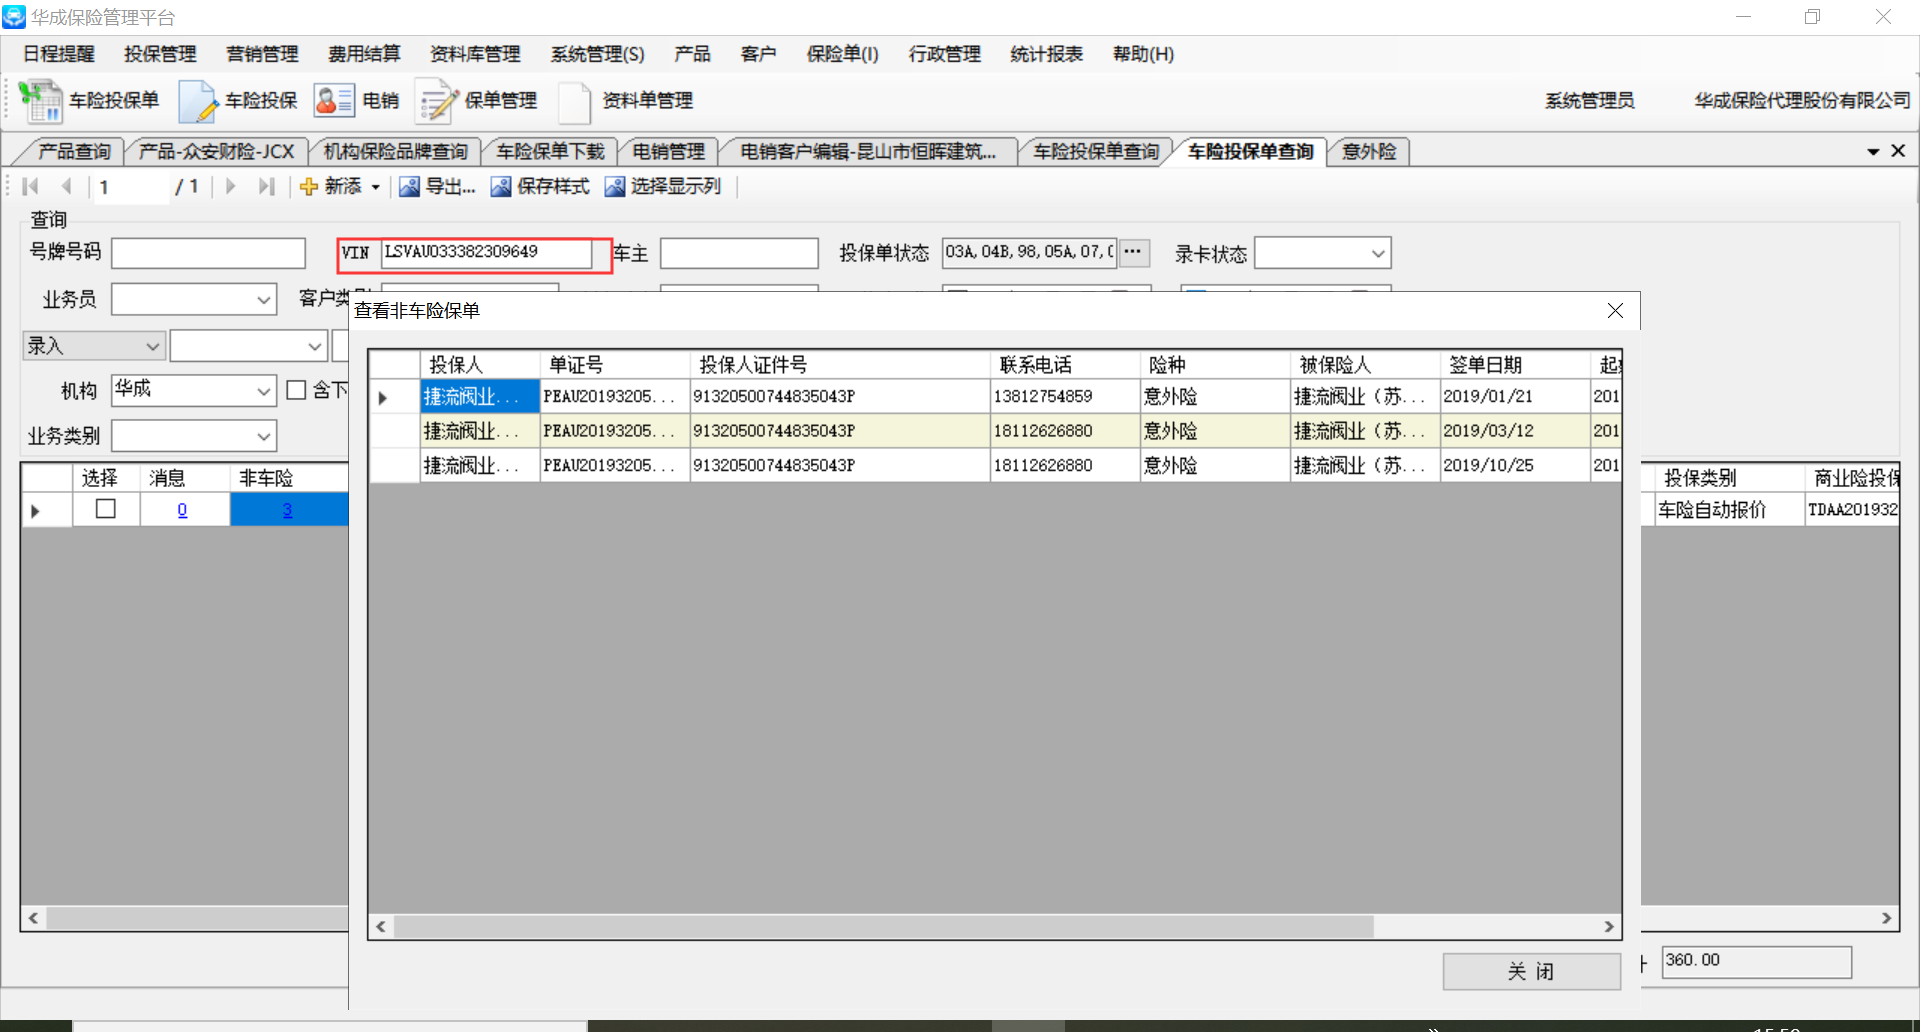Select the dialog row dated 2019/03/12
This screenshot has width=1920, height=1032.
[995, 431]
